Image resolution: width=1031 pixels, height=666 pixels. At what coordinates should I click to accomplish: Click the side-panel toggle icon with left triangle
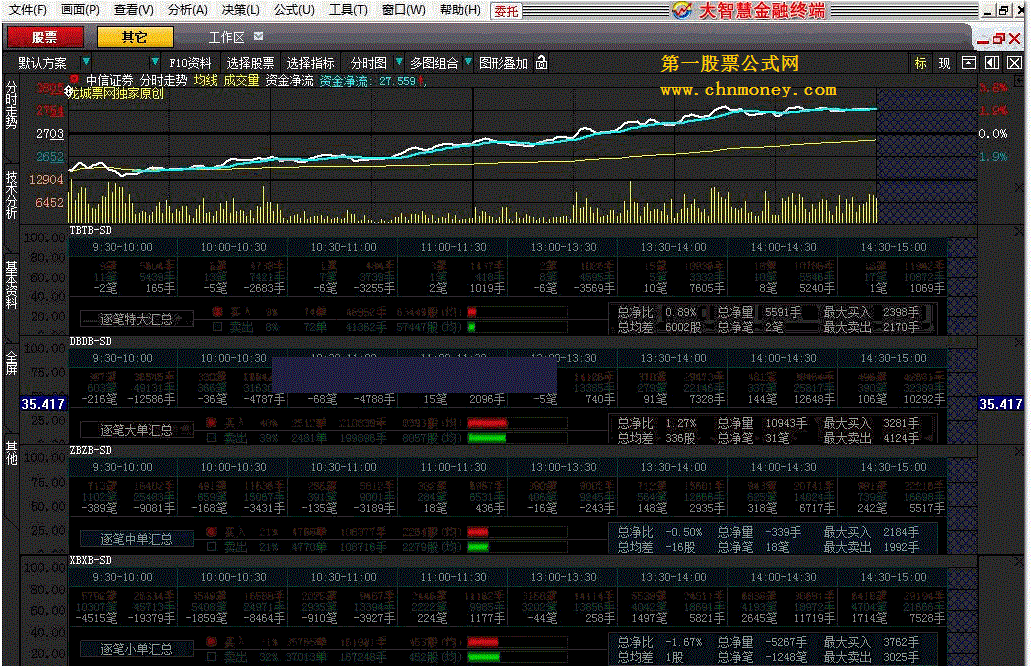coord(992,62)
